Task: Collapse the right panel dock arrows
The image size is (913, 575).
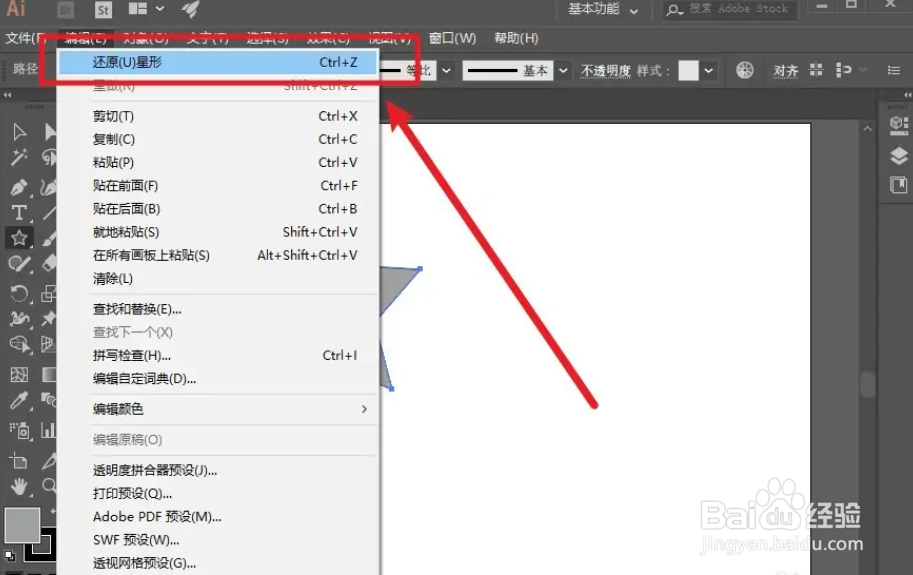Action: [907, 94]
